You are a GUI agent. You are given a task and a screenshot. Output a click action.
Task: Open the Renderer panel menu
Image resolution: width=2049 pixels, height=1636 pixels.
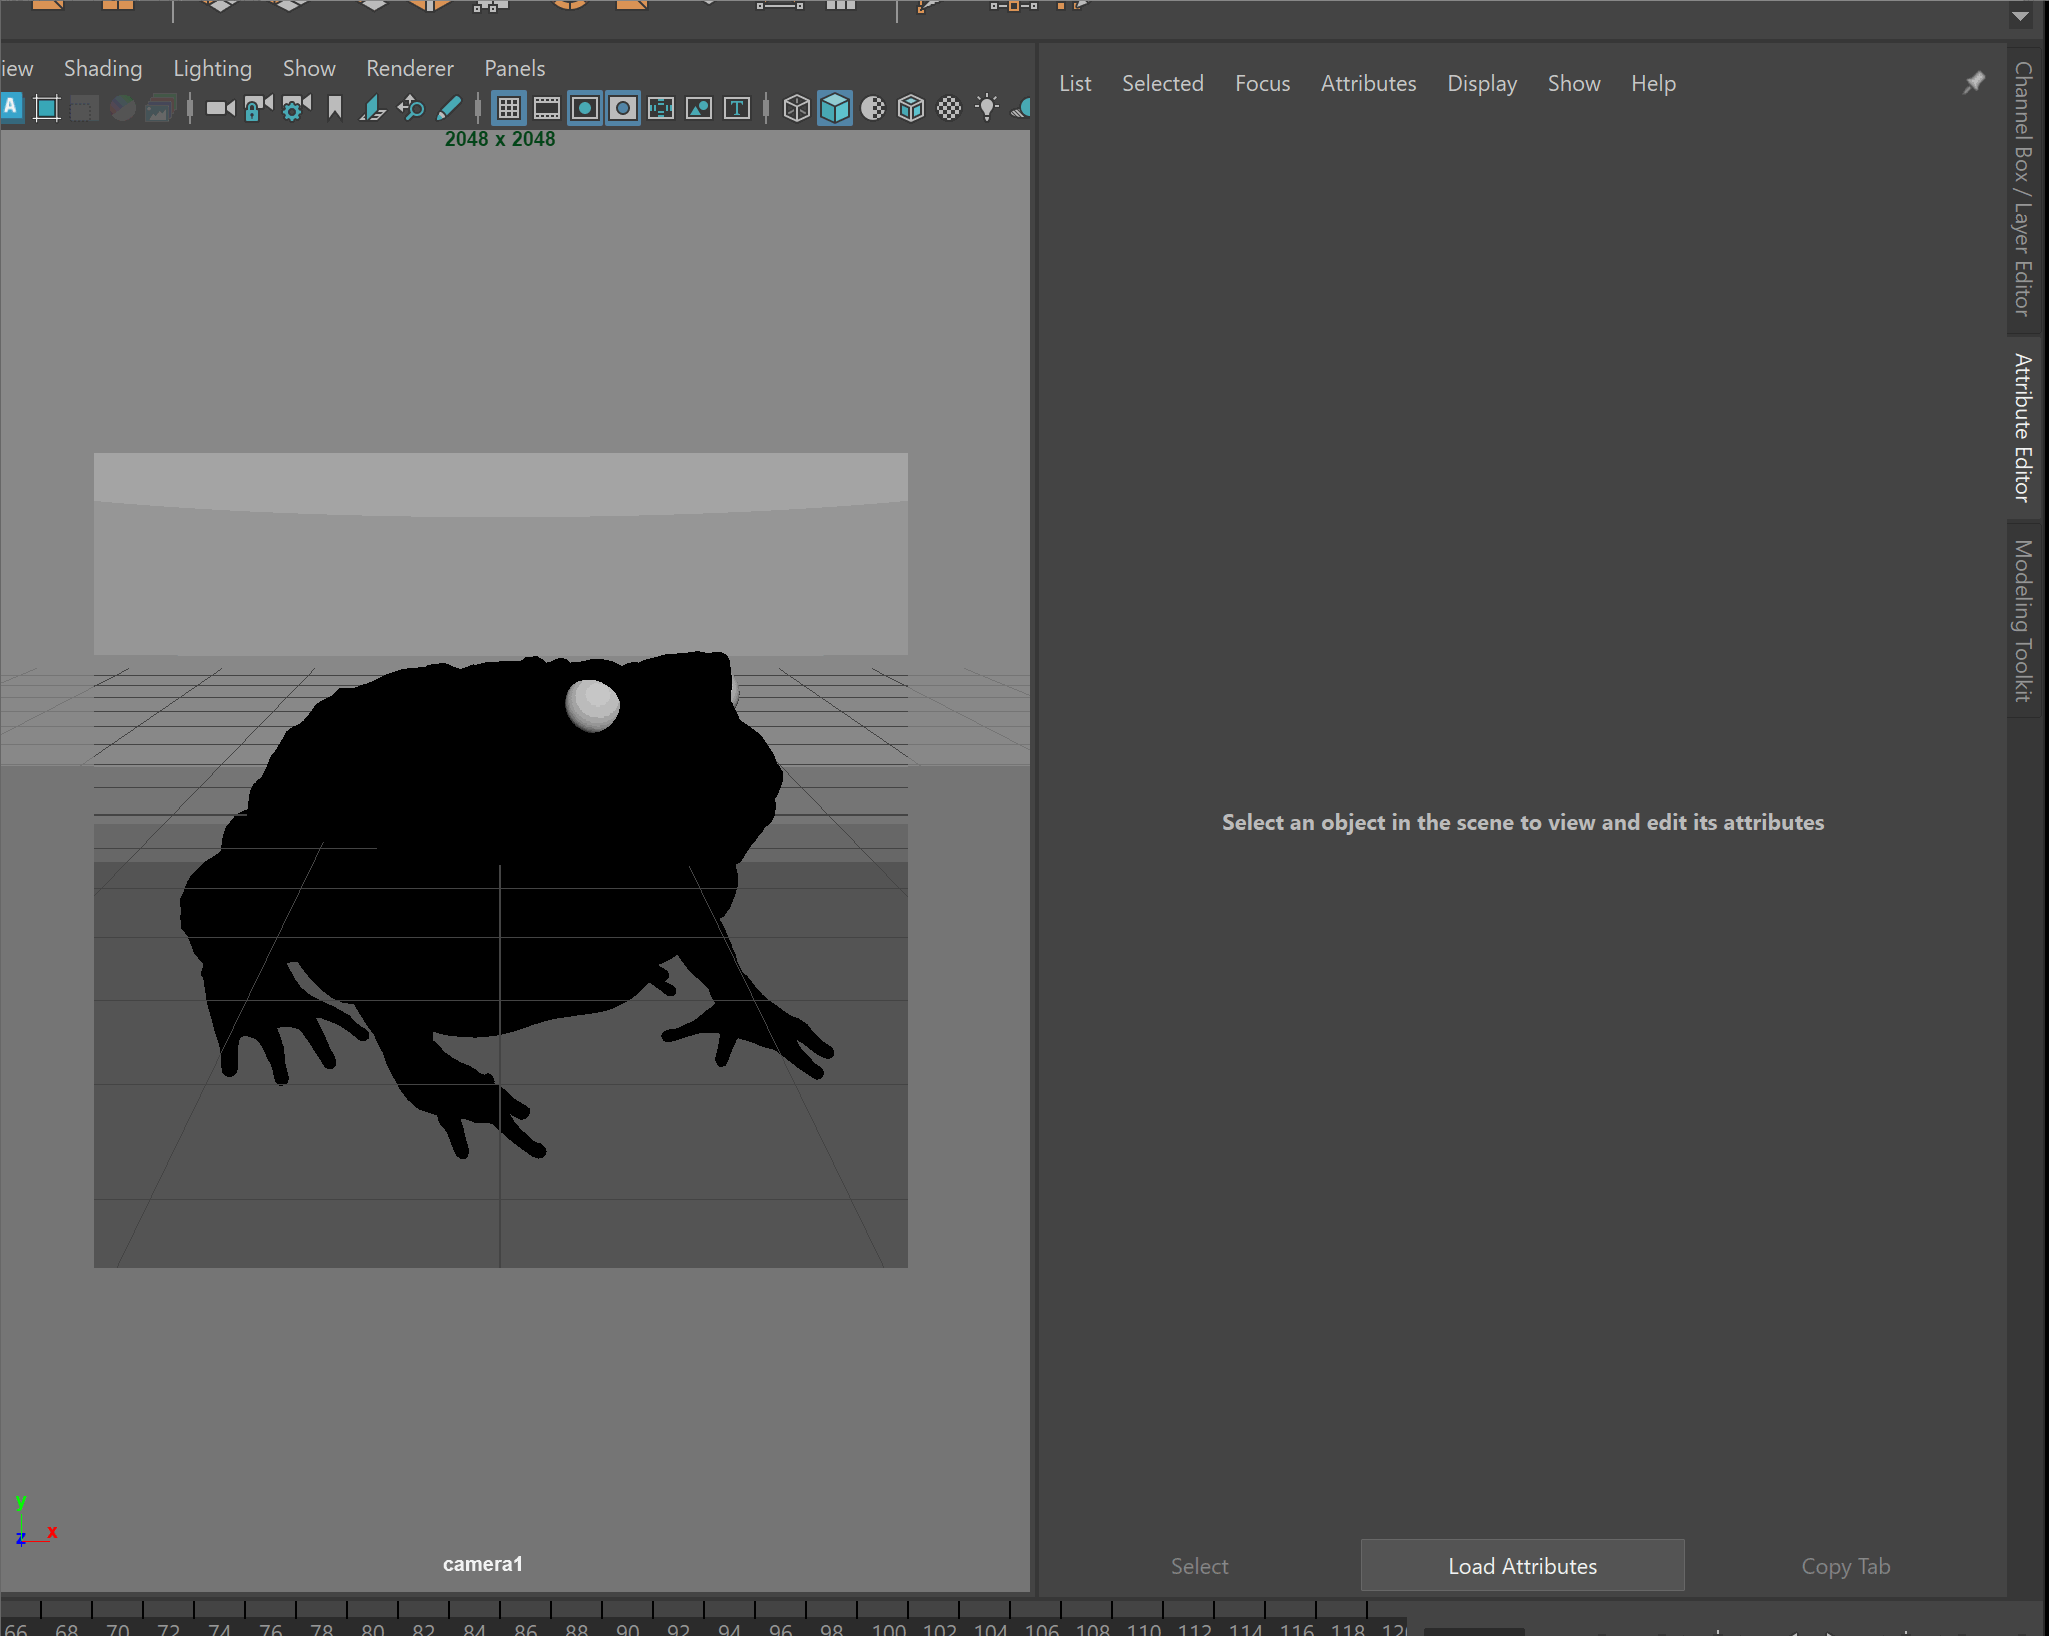pos(409,68)
